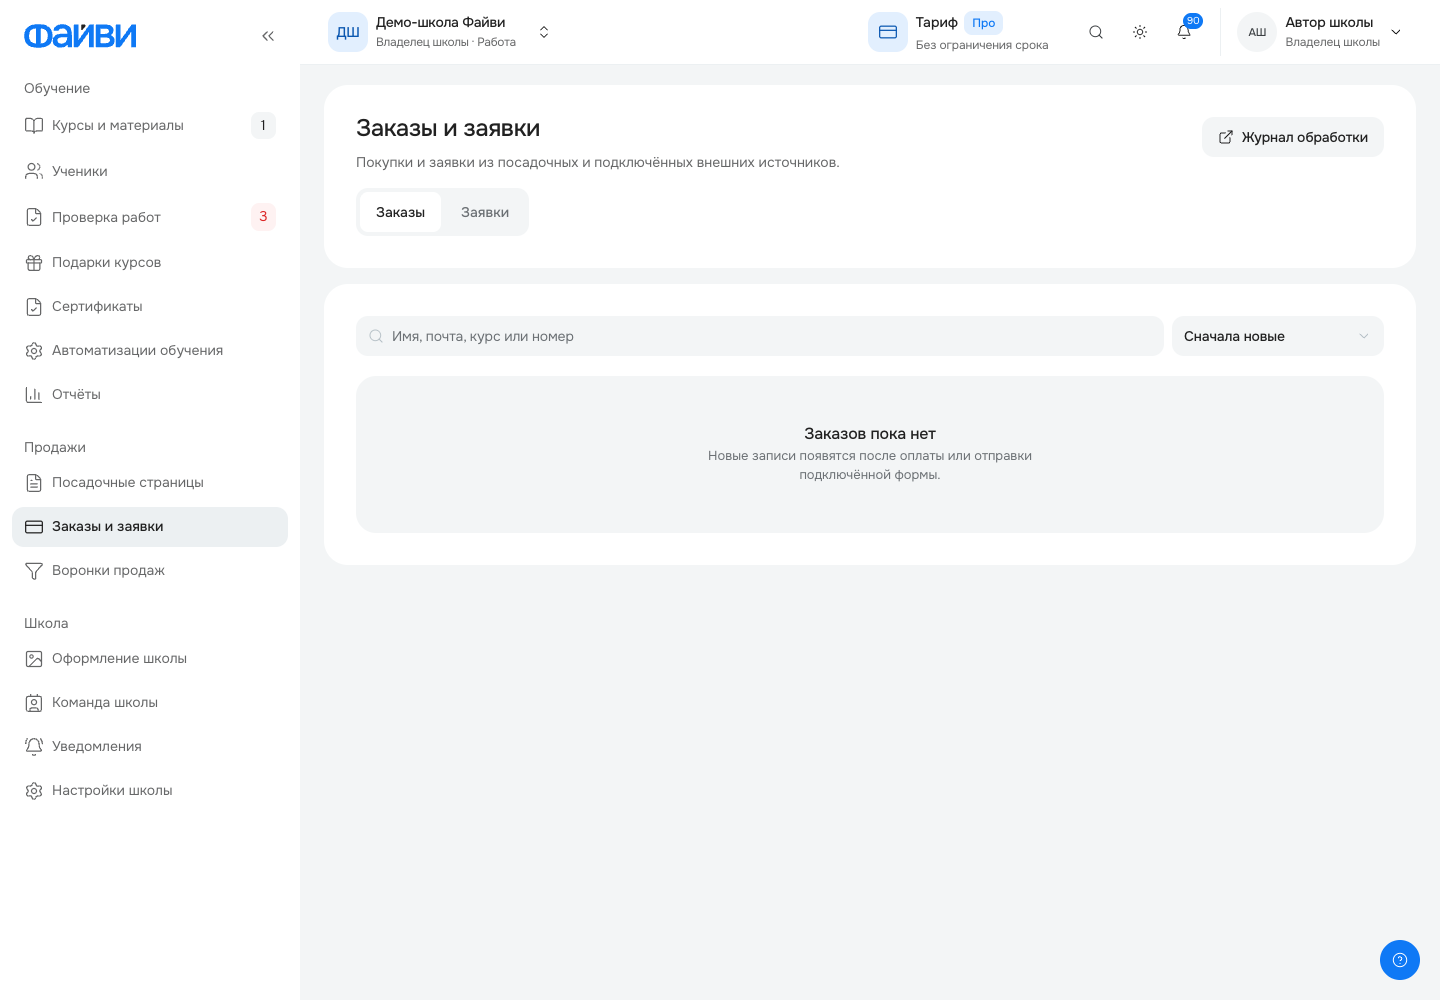This screenshot has height=1000, width=1440.
Task: Click the Заказов пока нет heading
Action: [870, 433]
